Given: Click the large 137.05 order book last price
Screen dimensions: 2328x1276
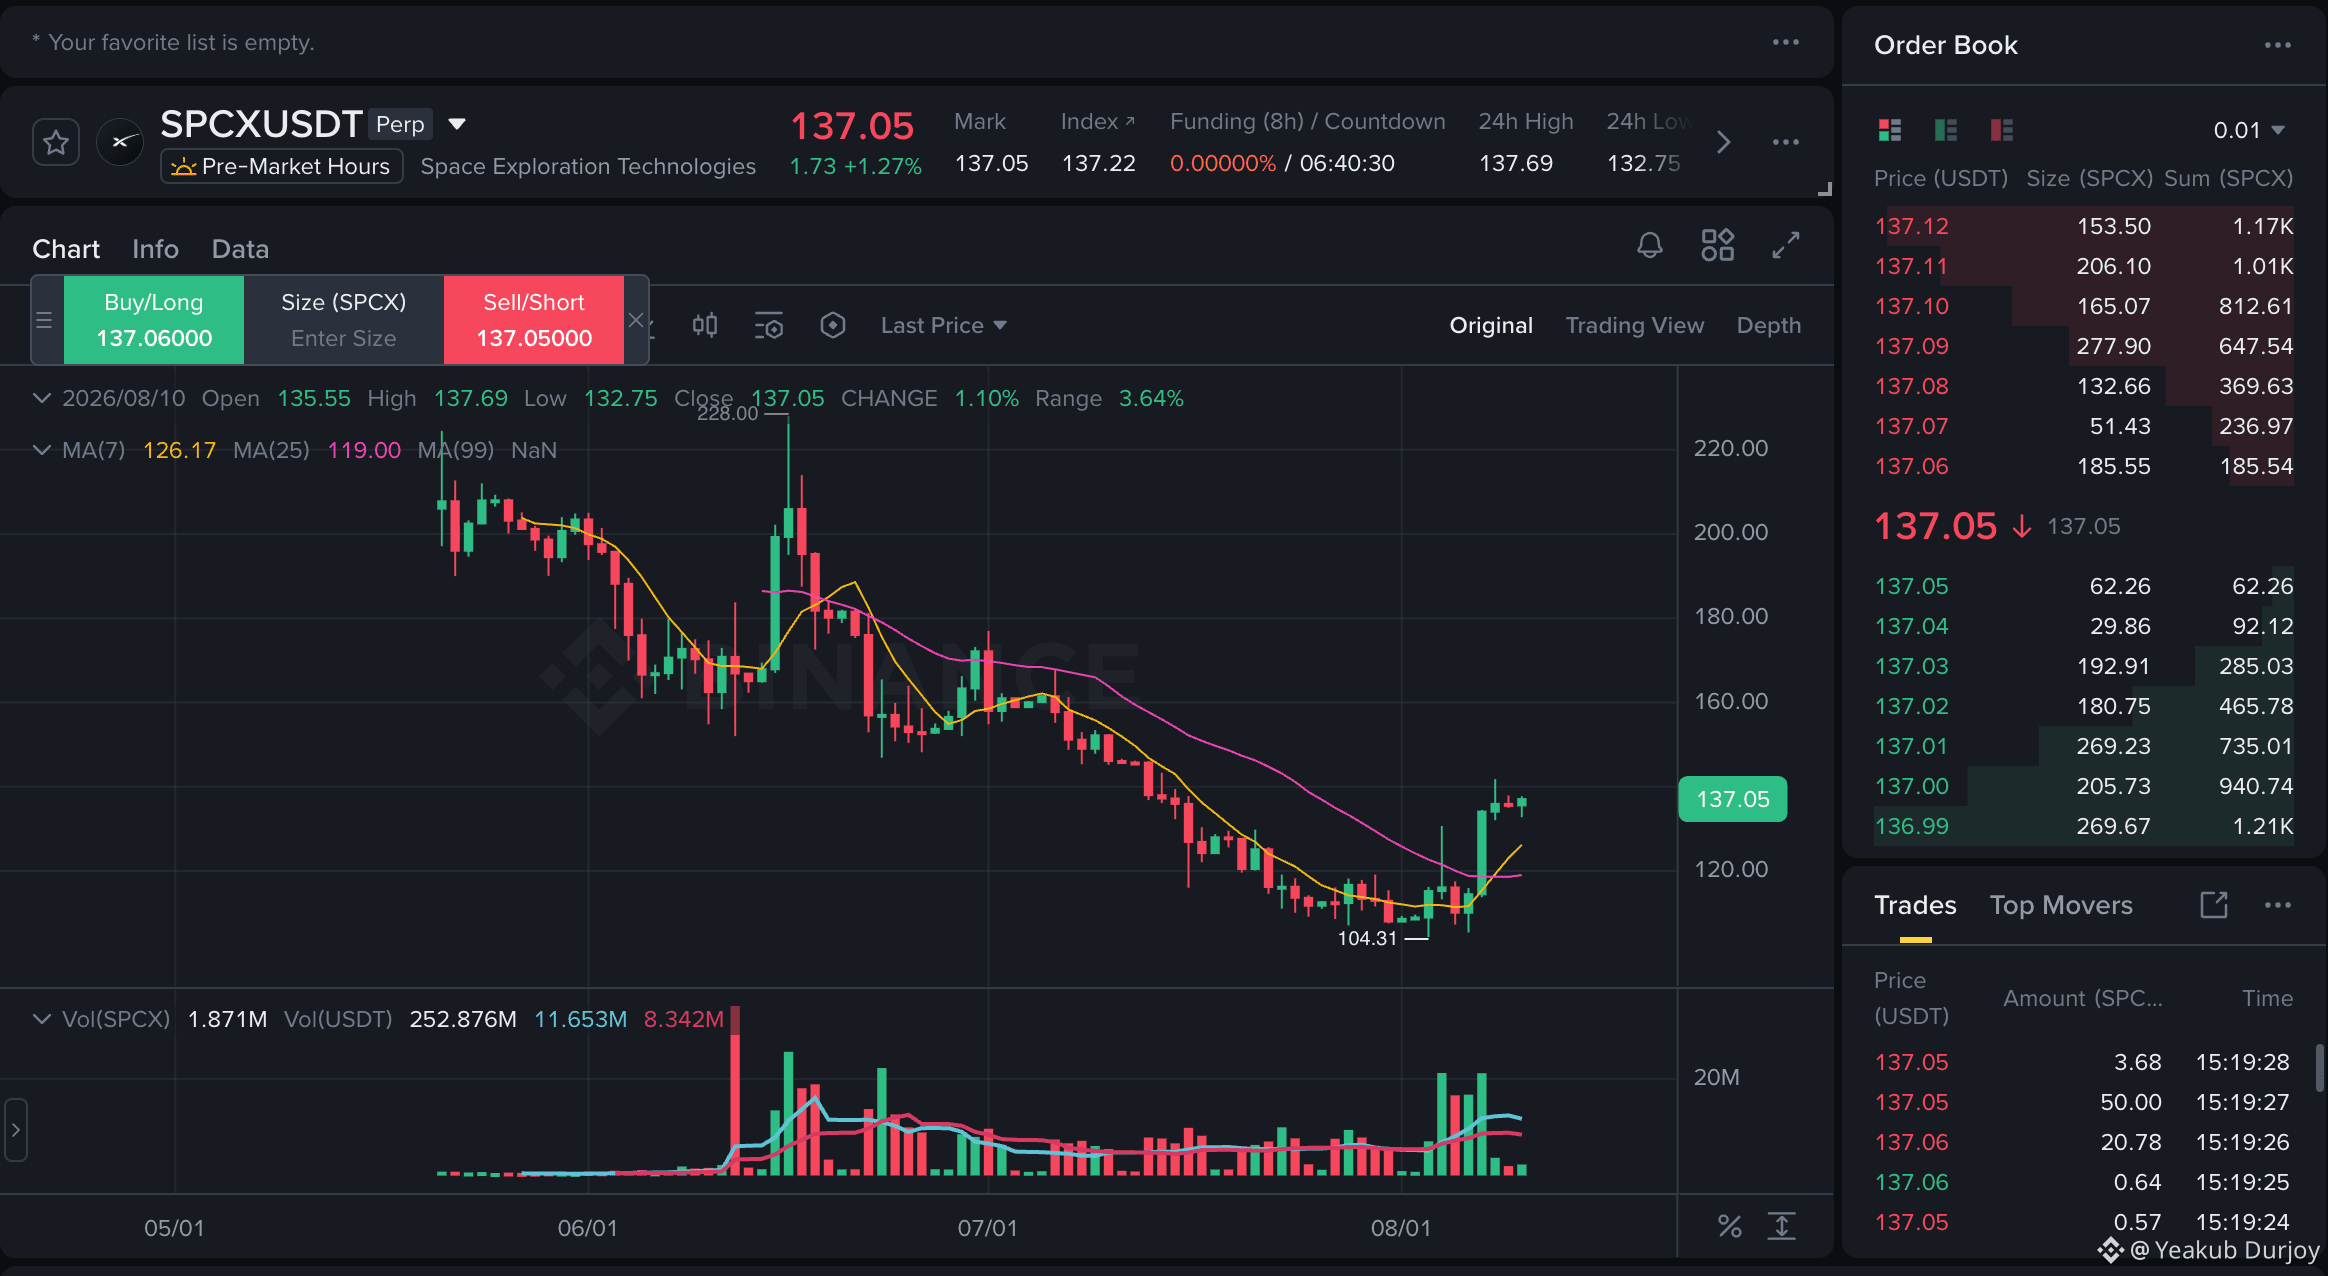Looking at the screenshot, I should click(x=1935, y=526).
